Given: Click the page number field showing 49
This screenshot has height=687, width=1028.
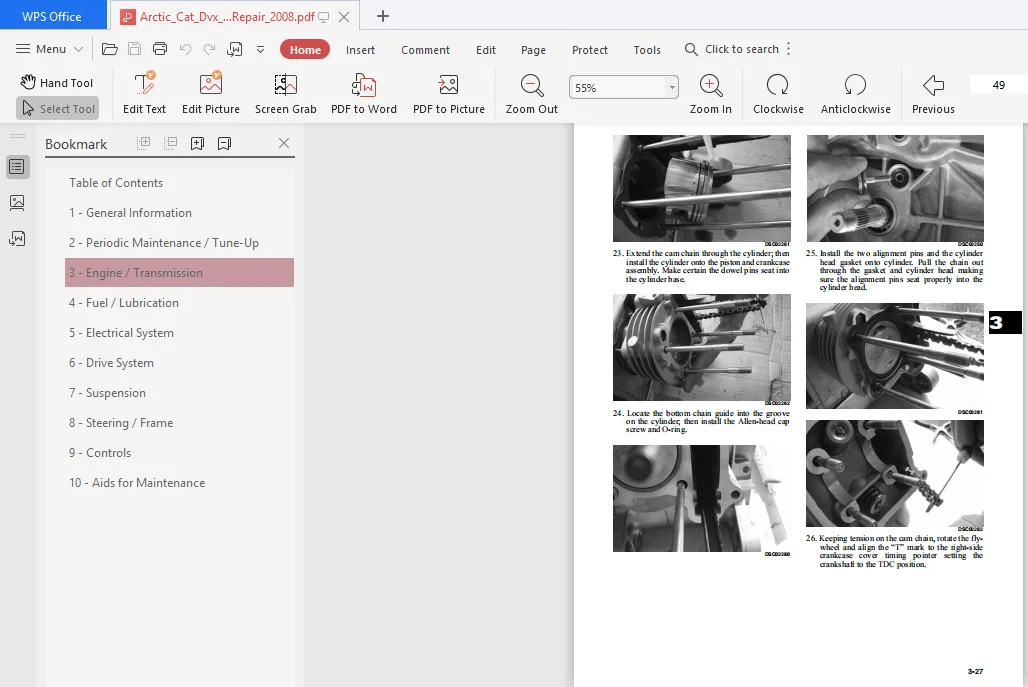Looking at the screenshot, I should pos(998,85).
